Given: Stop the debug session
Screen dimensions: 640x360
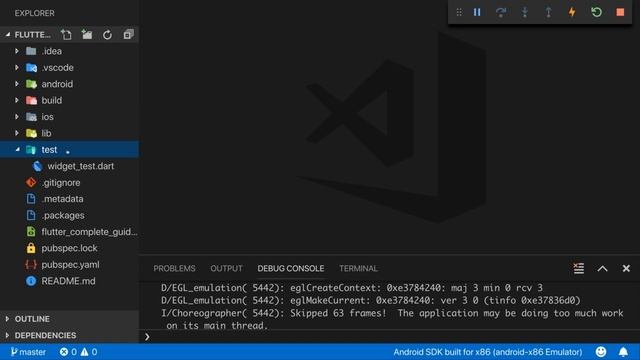Looking at the screenshot, I should coord(620,12).
